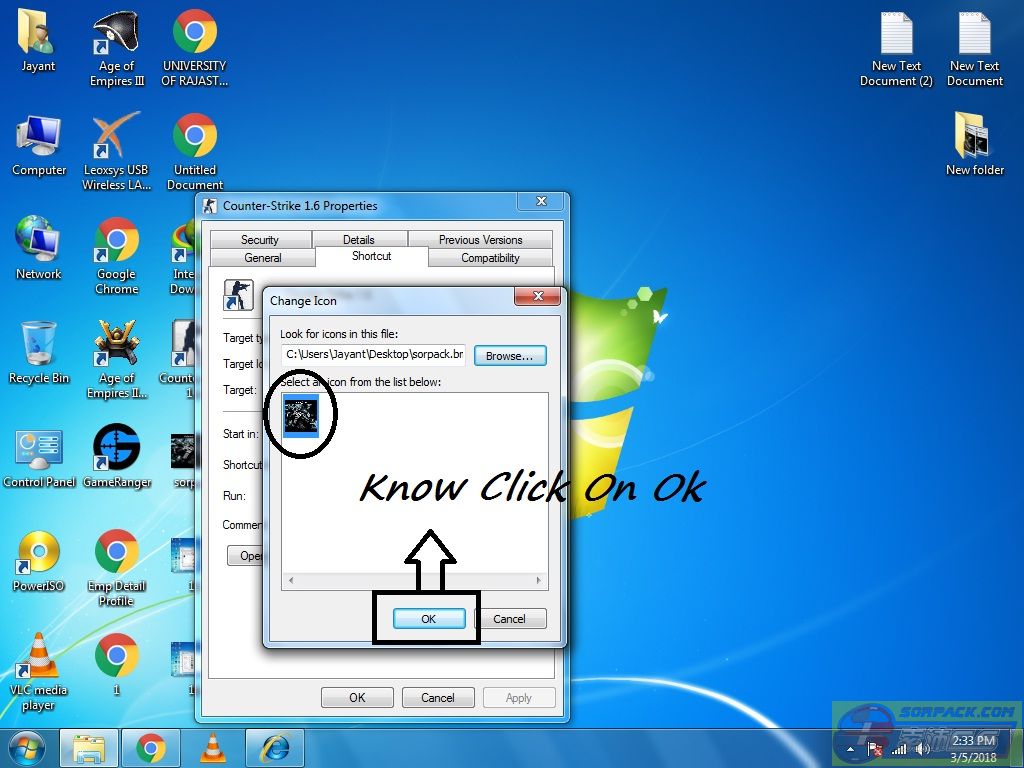Image resolution: width=1024 pixels, height=768 pixels.
Task: Click Internet Explorer in the taskbar
Action: coord(273,747)
